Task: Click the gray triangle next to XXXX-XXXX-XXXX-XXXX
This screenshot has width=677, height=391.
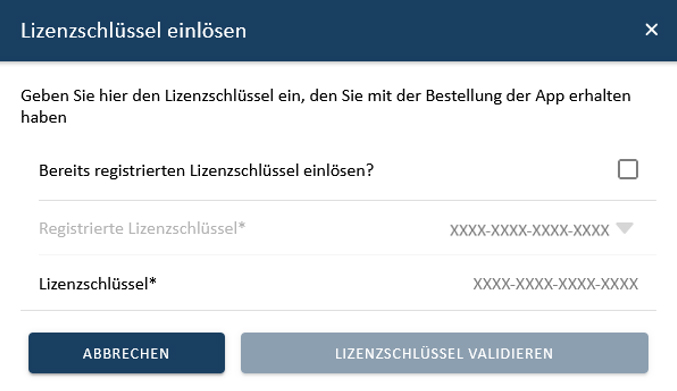Action: [624, 227]
